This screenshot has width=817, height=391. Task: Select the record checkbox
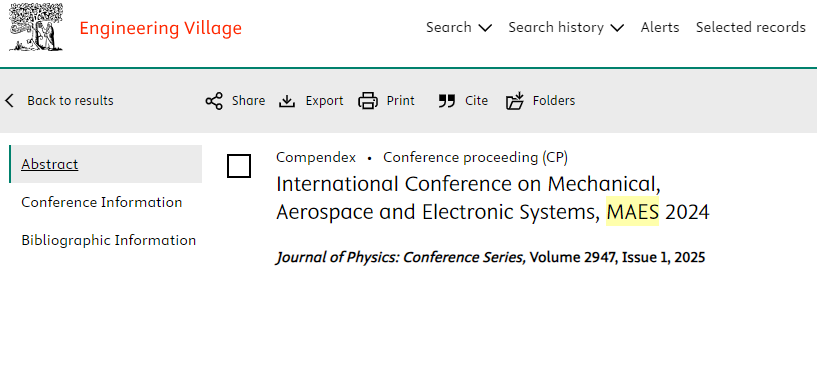(239, 166)
